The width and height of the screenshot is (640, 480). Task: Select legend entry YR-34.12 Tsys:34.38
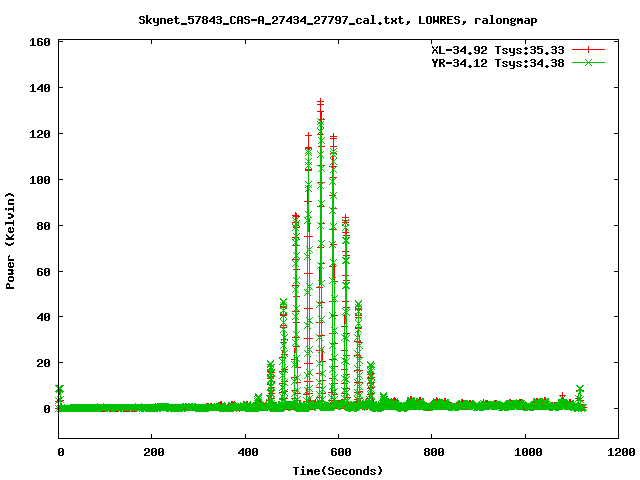[498, 63]
